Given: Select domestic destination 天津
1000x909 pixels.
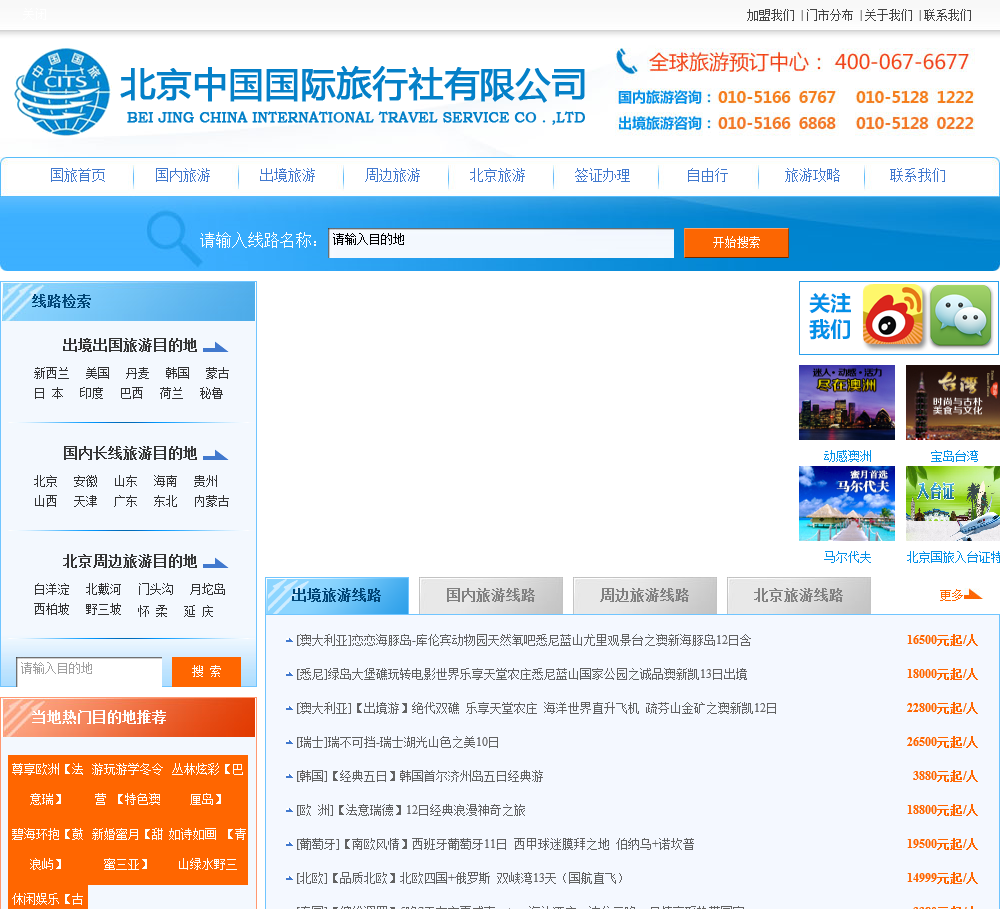Looking at the screenshot, I should click(85, 501).
